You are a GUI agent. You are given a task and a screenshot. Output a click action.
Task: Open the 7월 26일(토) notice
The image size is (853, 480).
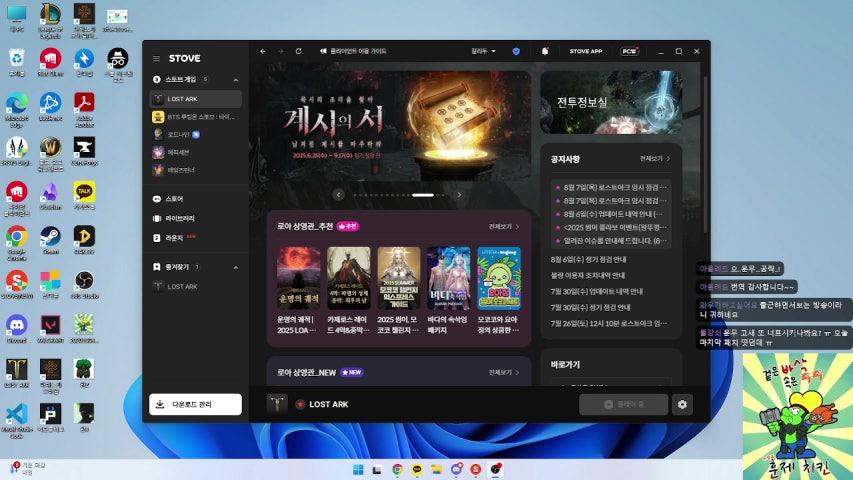click(609, 323)
